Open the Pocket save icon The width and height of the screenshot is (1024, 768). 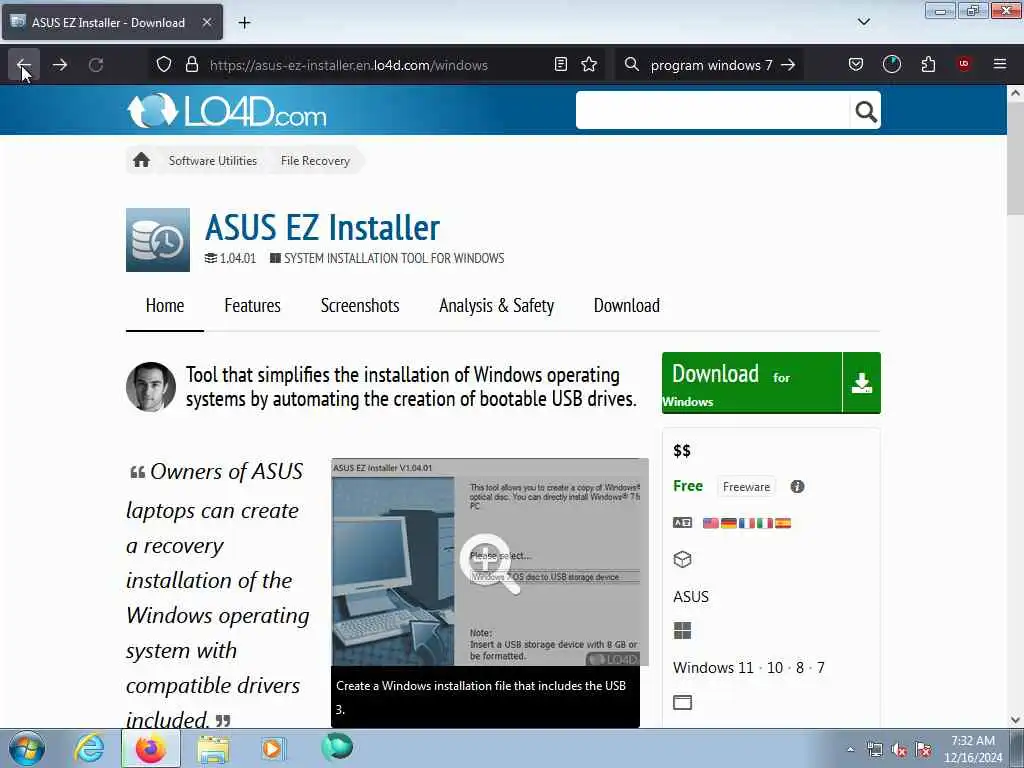point(856,65)
